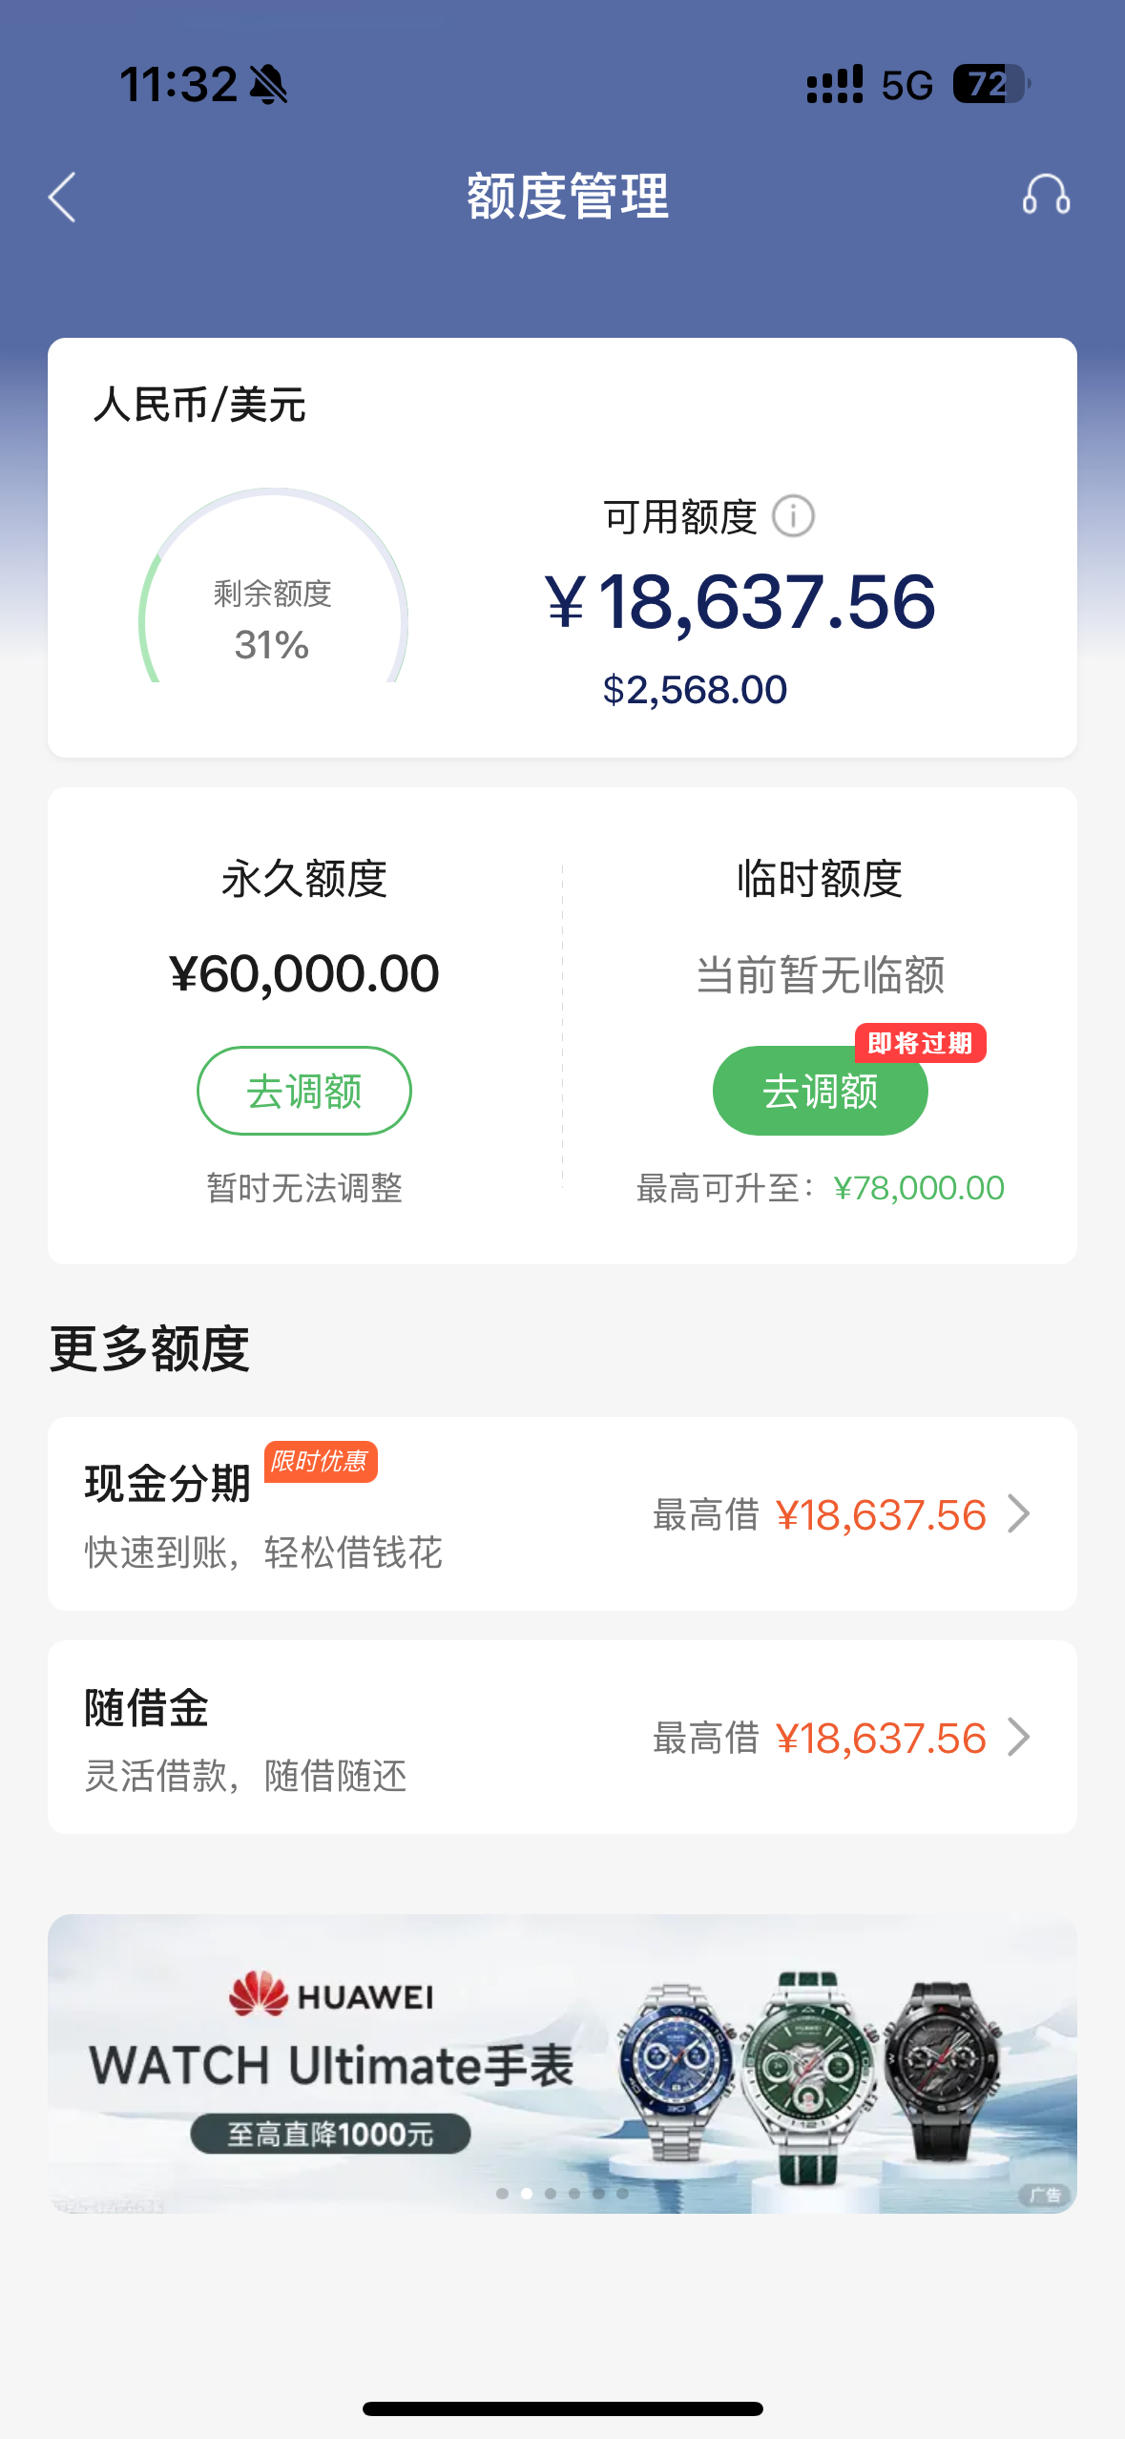Open the 随借金 flexible loan row
1125x2439 pixels.
[562, 1738]
